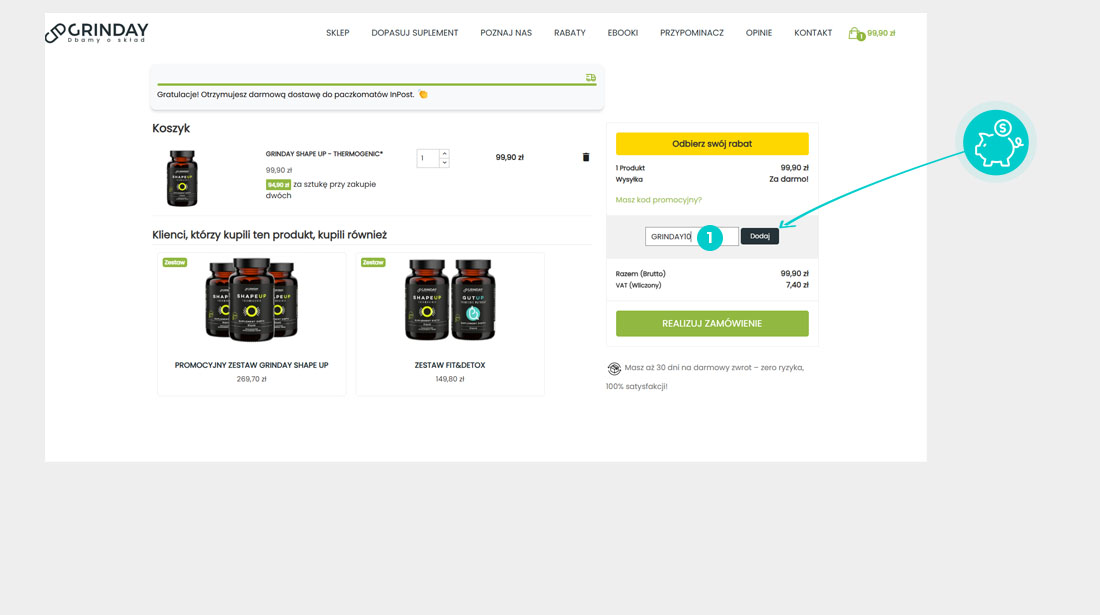Open the cart icon showing 99,90 zł
This screenshot has width=1100, height=615.
pyautogui.click(x=871, y=33)
